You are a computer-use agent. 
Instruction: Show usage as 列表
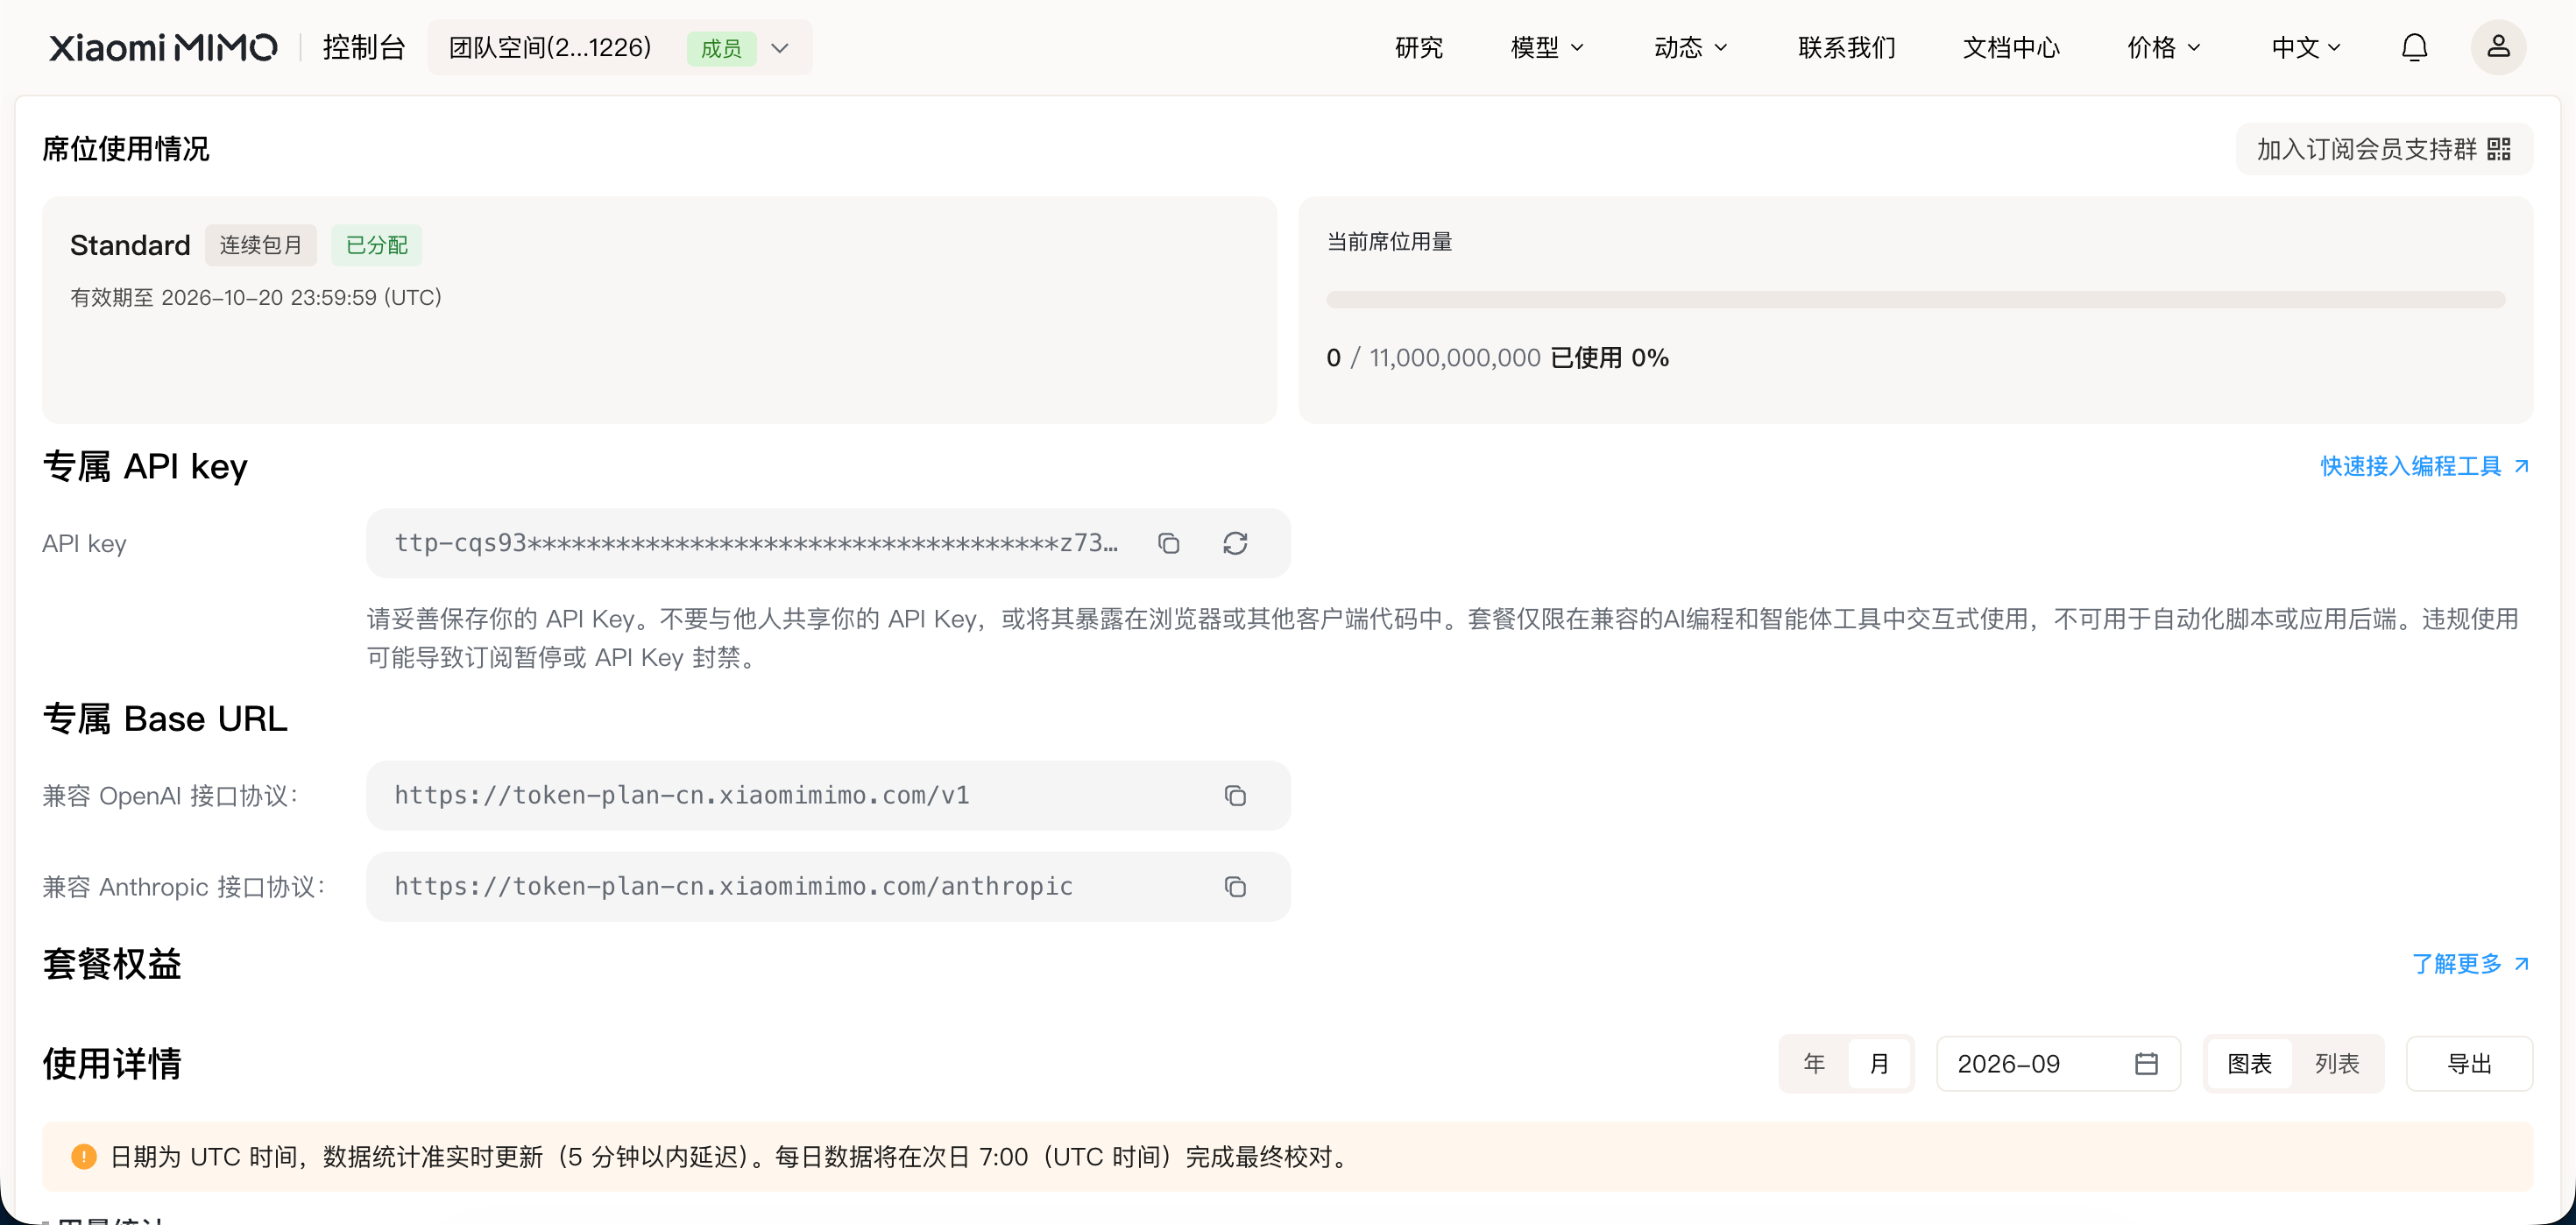[2336, 1064]
